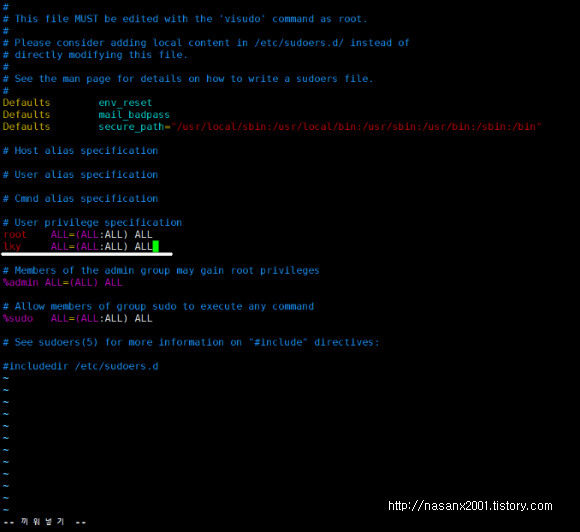Viewport: 580px width, 532px height.
Task: Click the red secure_path directory string
Action: pyautogui.click(x=356, y=127)
